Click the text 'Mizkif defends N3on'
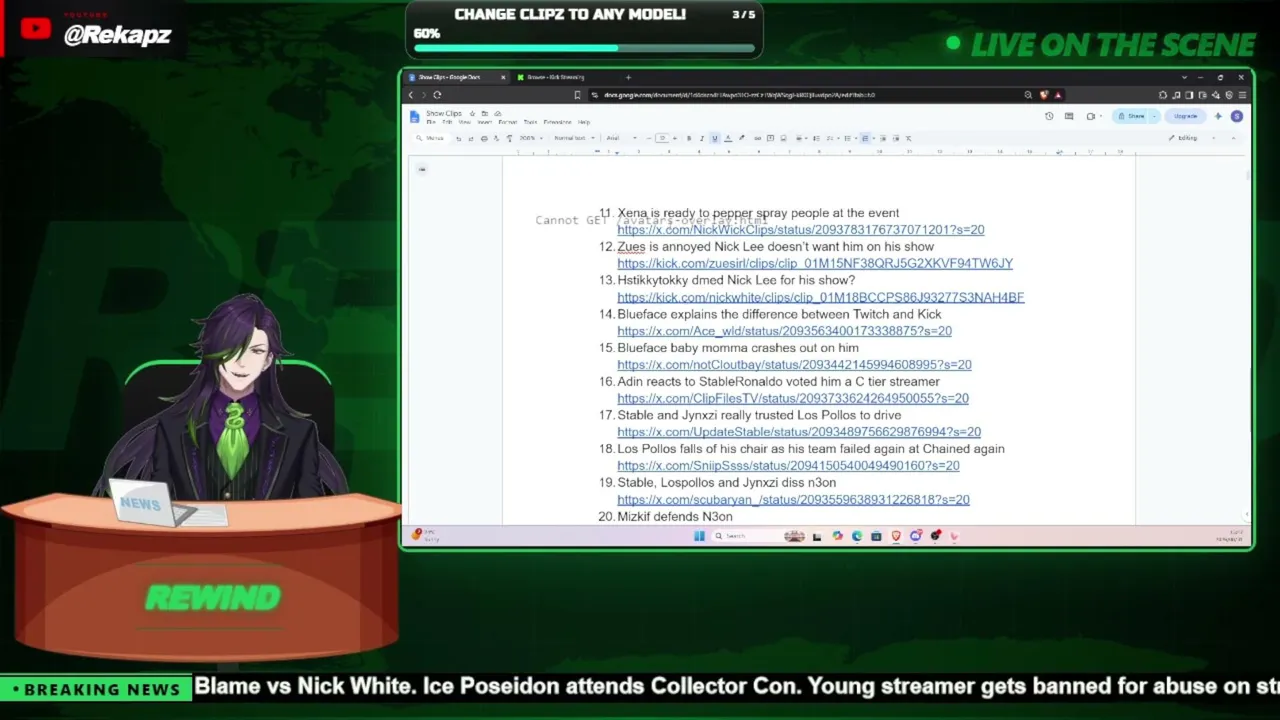1280x720 pixels. point(675,517)
